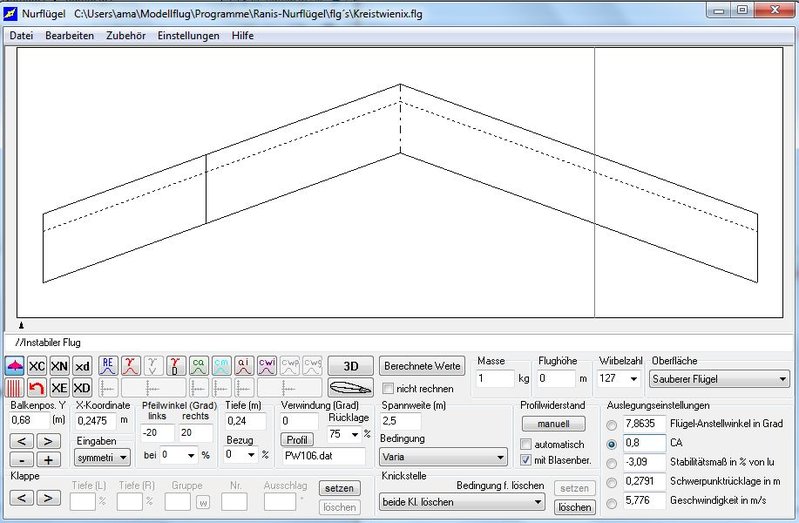This screenshot has width=799, height=523.
Task: Enable the 'nicht rechnen' checkbox
Action: (x=388, y=388)
